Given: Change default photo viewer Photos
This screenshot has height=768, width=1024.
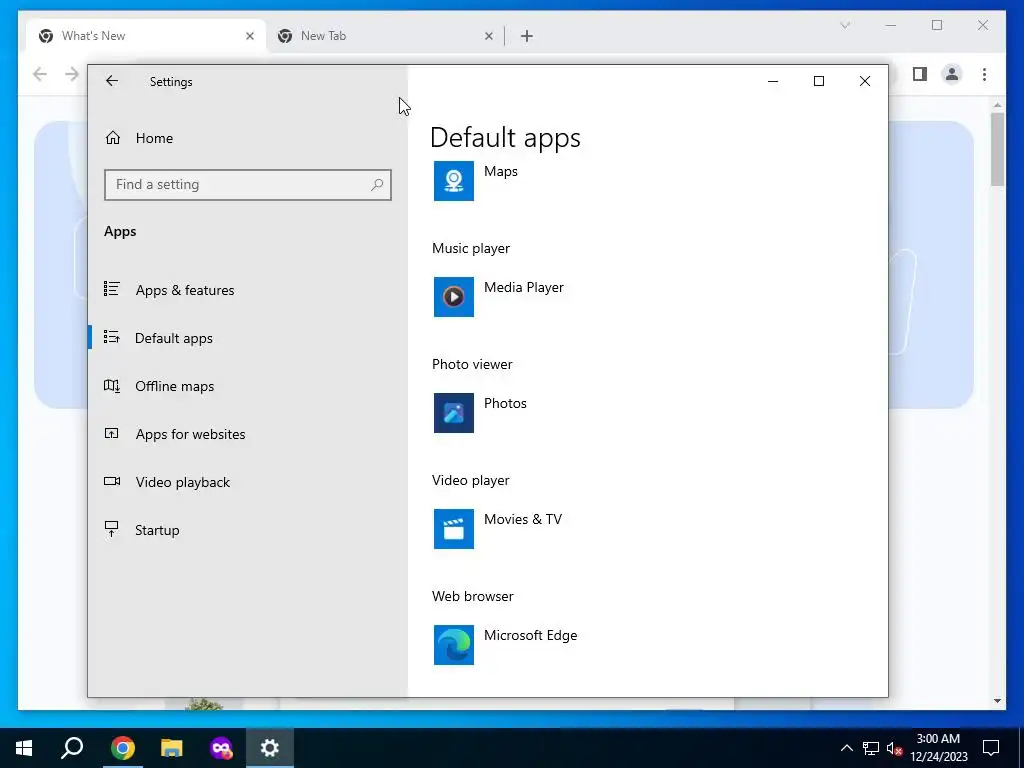Looking at the screenshot, I should click(x=505, y=404).
